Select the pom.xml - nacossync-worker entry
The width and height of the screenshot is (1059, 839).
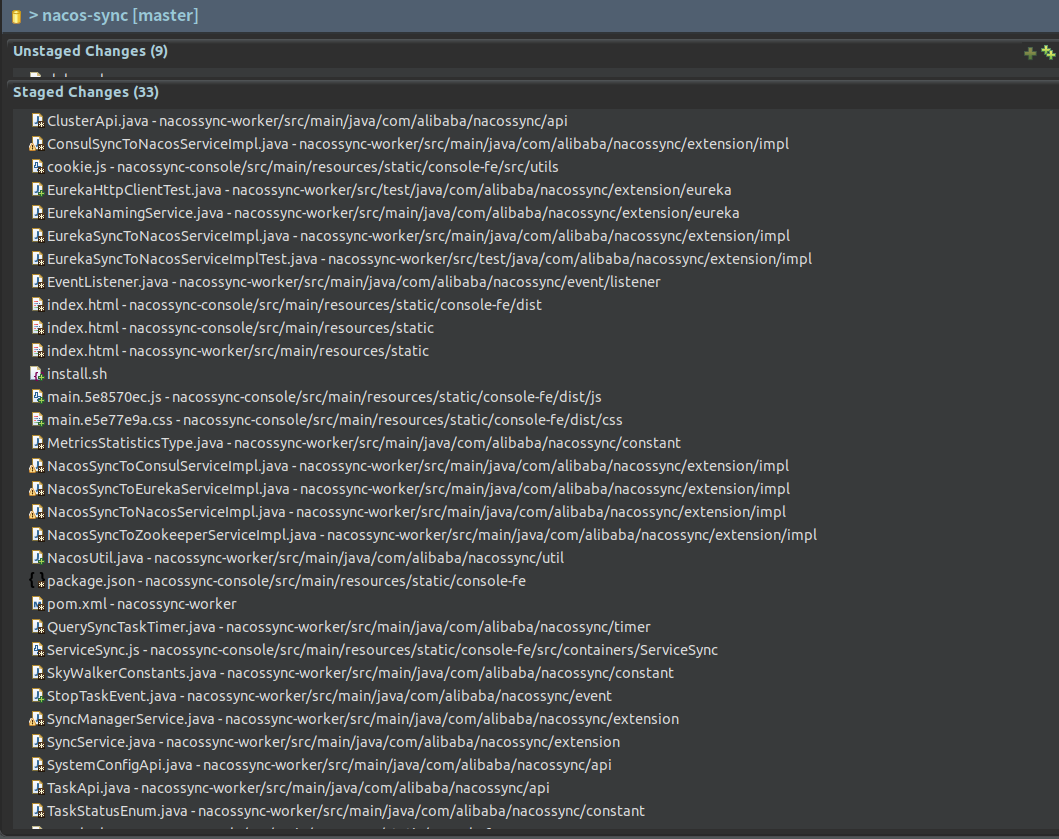click(141, 603)
